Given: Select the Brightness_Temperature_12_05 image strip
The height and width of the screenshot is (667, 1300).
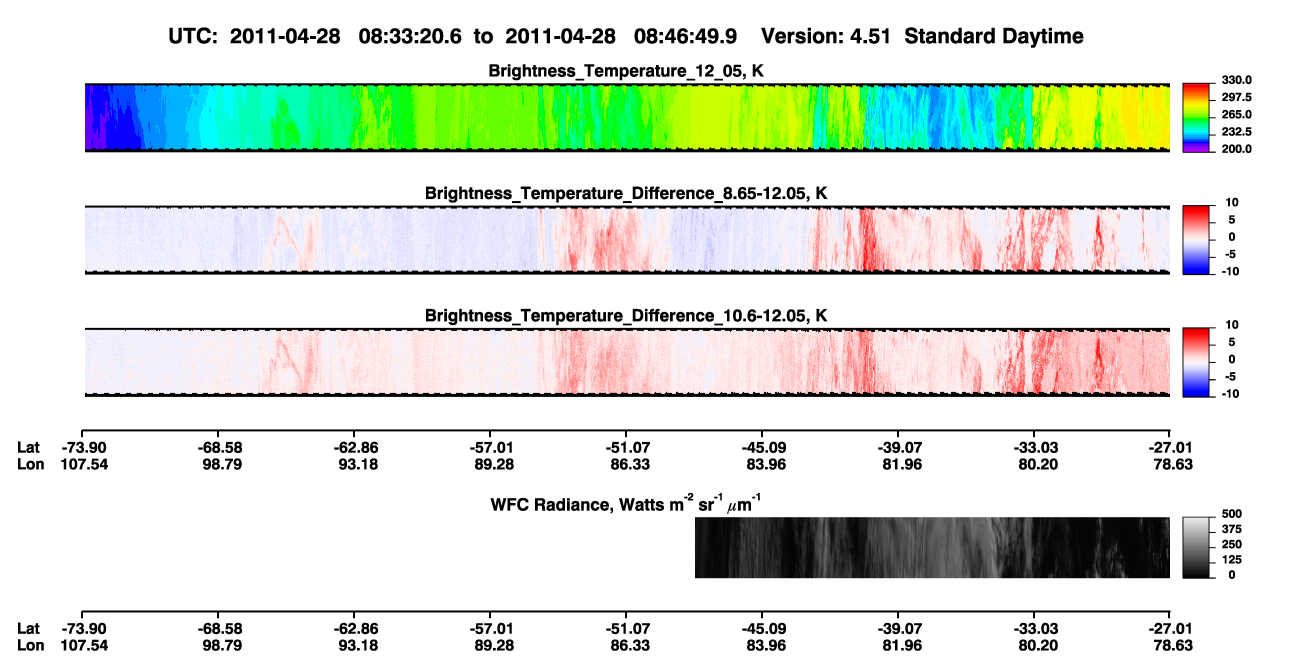Looking at the screenshot, I should click(x=627, y=118).
